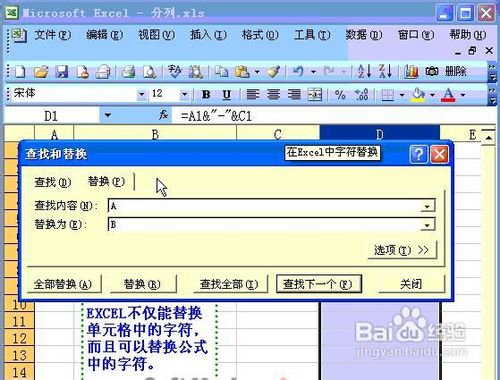Click the 关闭 button in the dialog
This screenshot has width=500, height=380.
[x=411, y=284]
